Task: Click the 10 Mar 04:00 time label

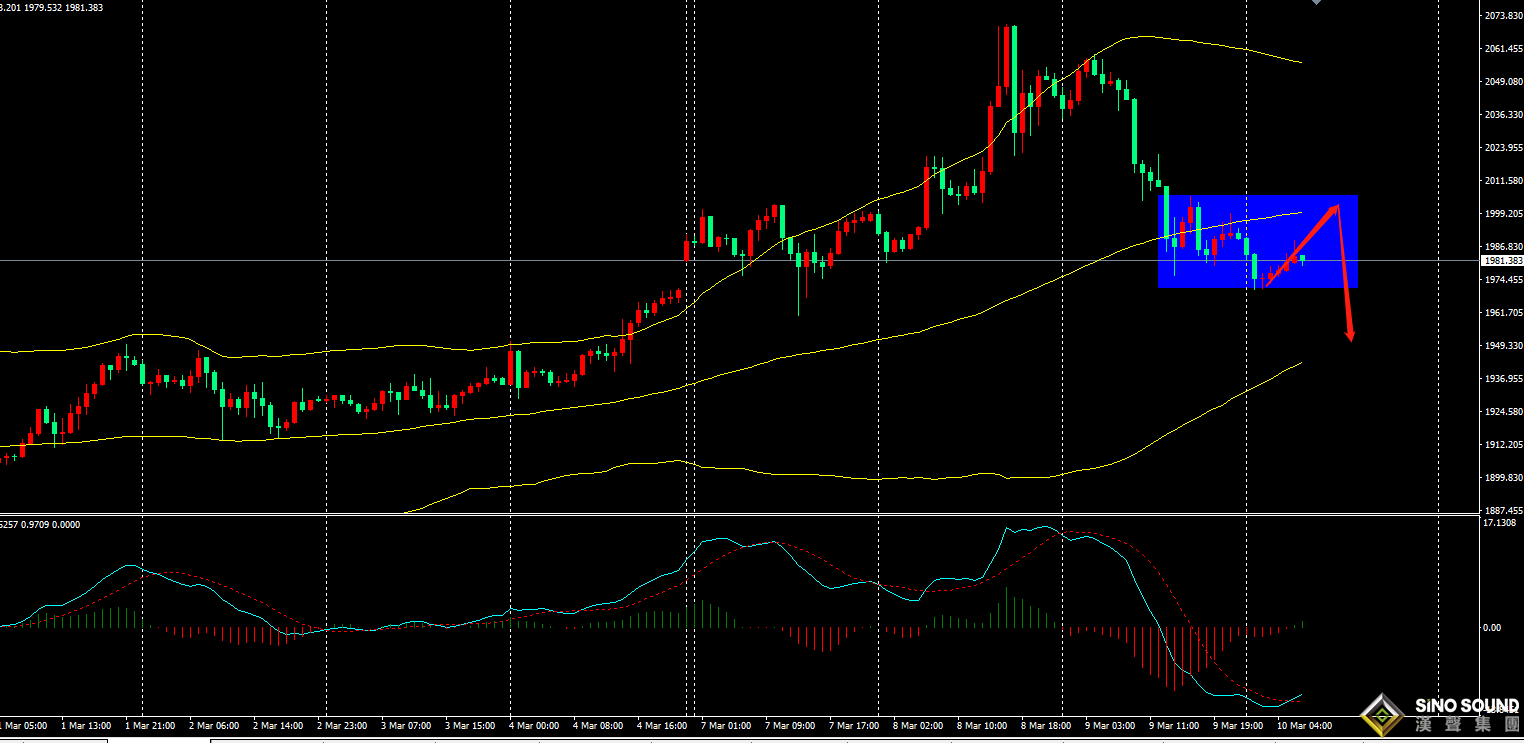Action: 1304,725
